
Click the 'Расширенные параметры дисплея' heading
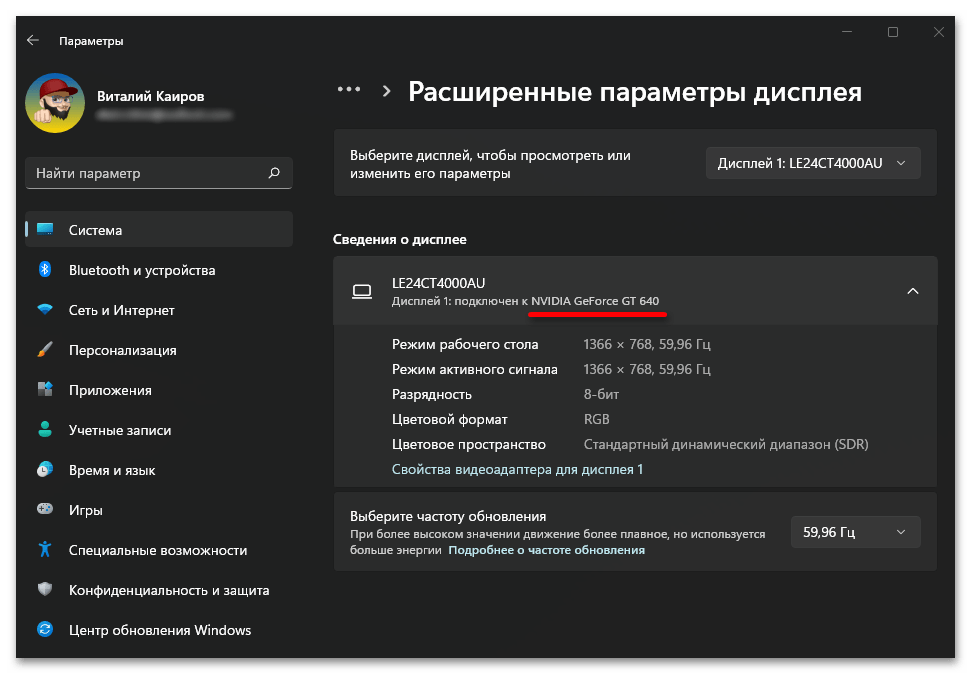(x=635, y=92)
